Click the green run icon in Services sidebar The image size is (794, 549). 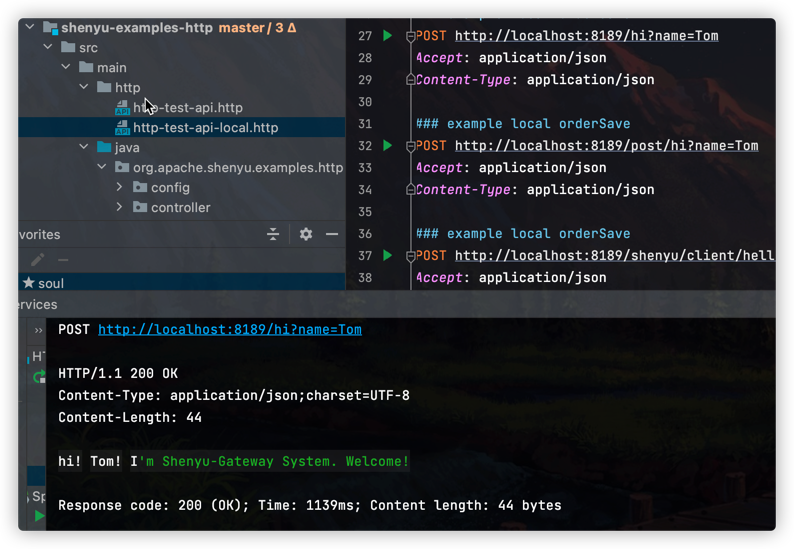click(x=39, y=516)
